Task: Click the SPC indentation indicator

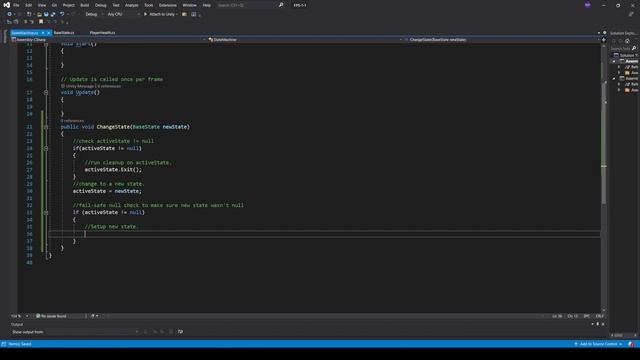Action: [587, 316]
